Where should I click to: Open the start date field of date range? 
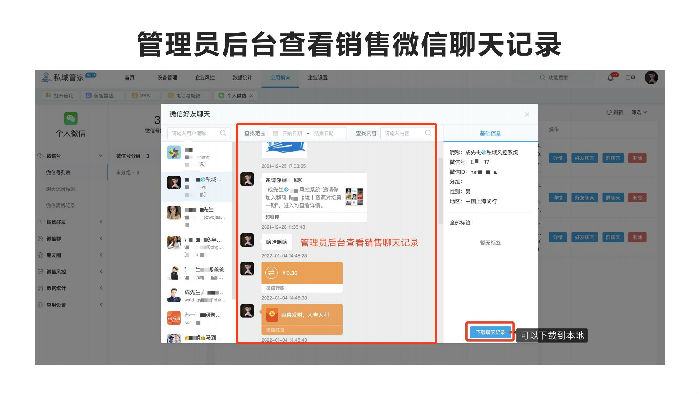tap(292, 133)
